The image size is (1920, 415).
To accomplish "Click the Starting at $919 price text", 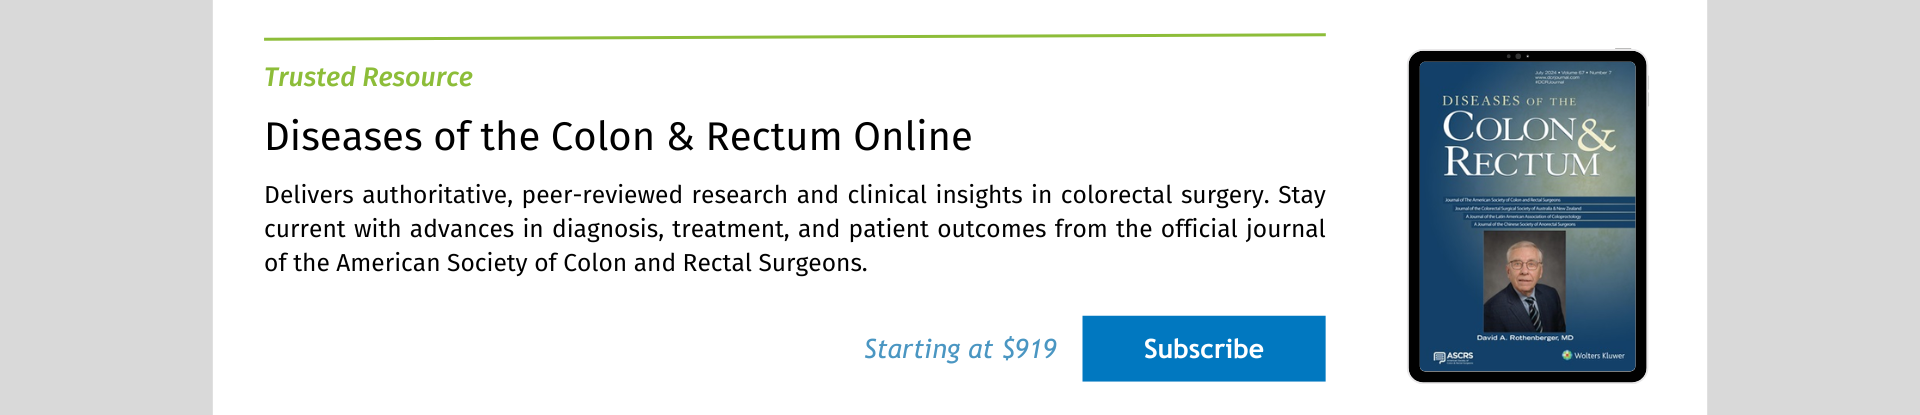I will 960,349.
